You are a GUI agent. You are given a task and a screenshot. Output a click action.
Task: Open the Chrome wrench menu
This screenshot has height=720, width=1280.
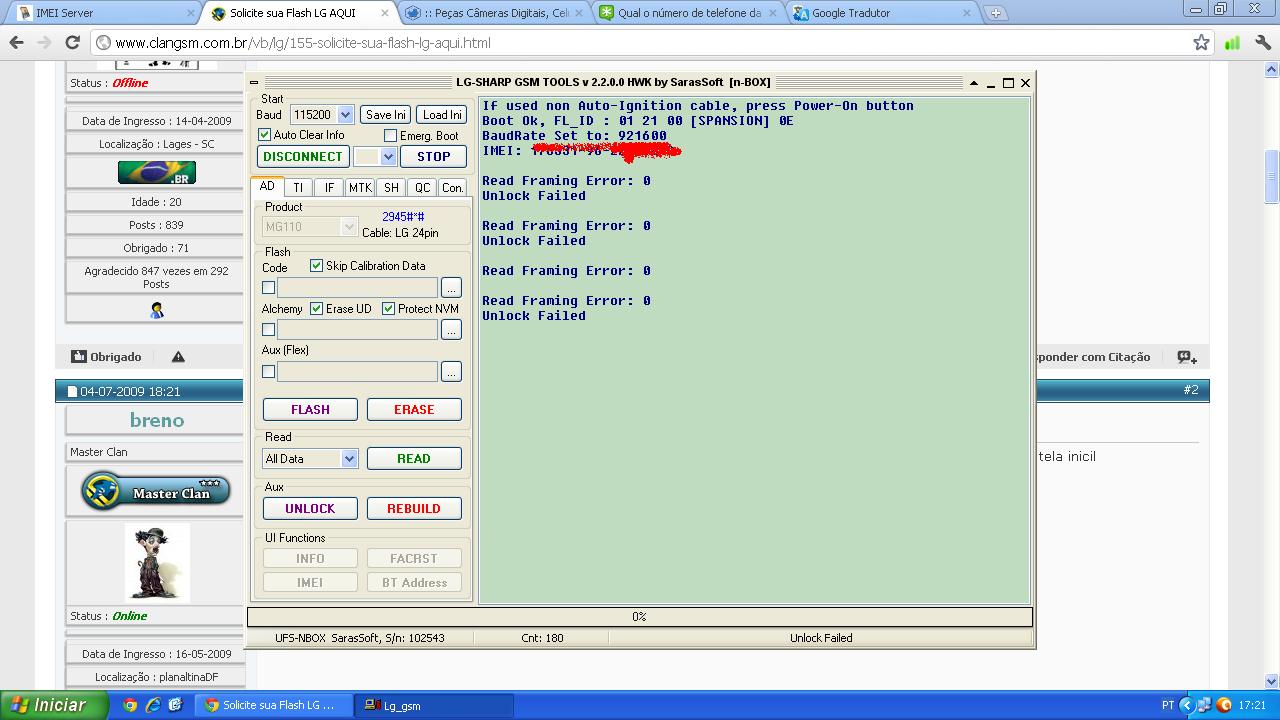[x=1263, y=43]
